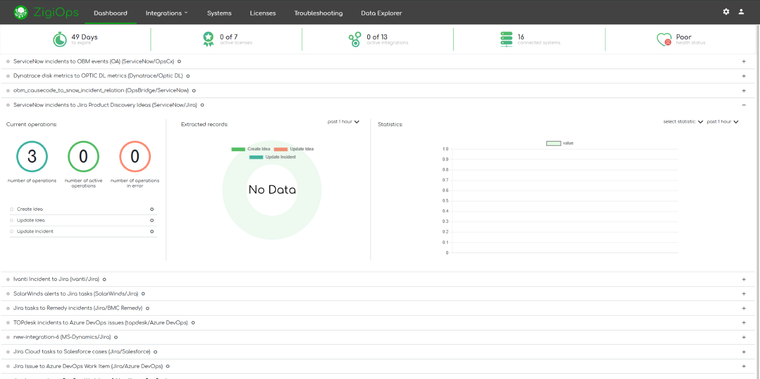Click the connected systems server icon

(x=506, y=39)
